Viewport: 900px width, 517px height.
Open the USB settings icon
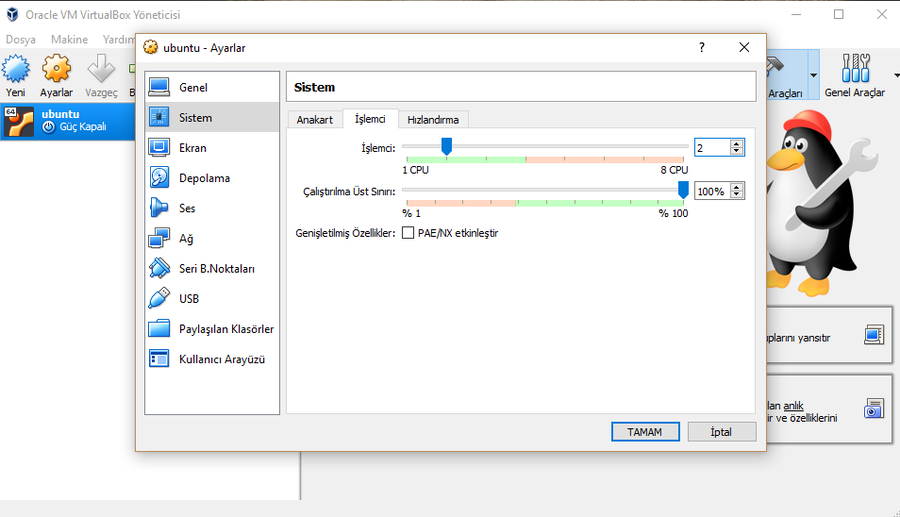[159, 299]
